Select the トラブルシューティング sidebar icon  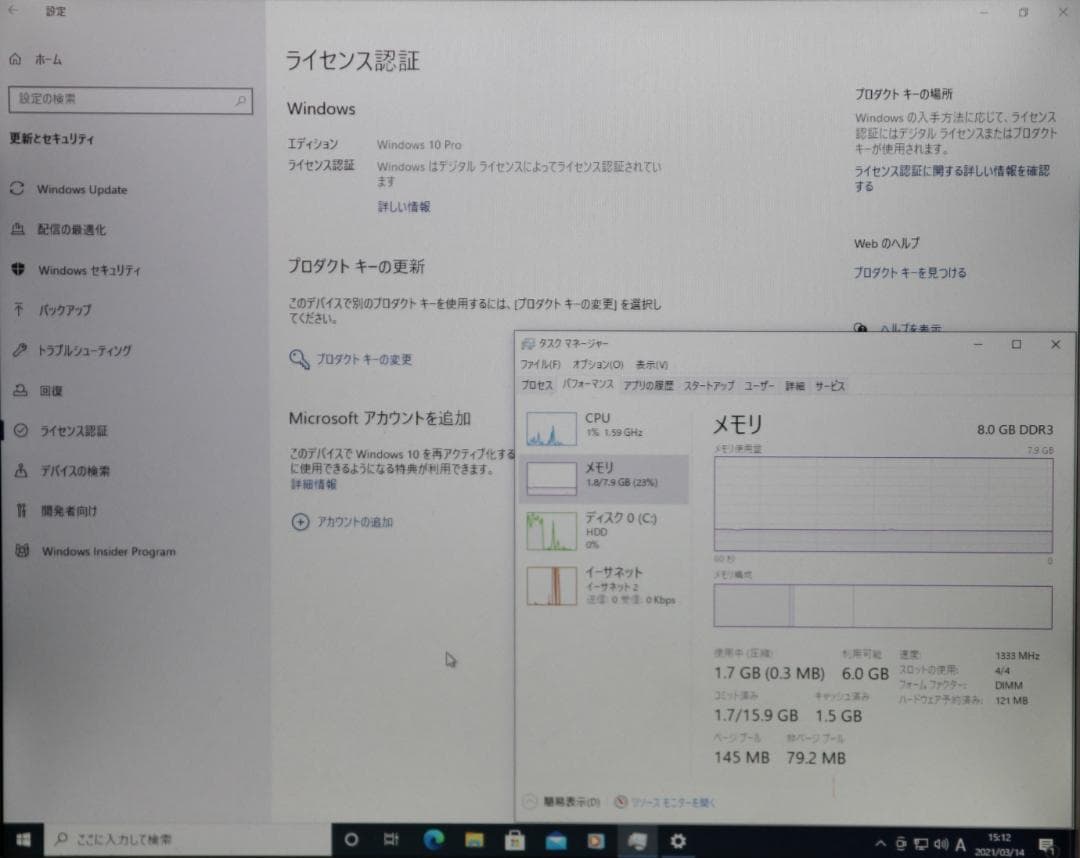coord(17,350)
